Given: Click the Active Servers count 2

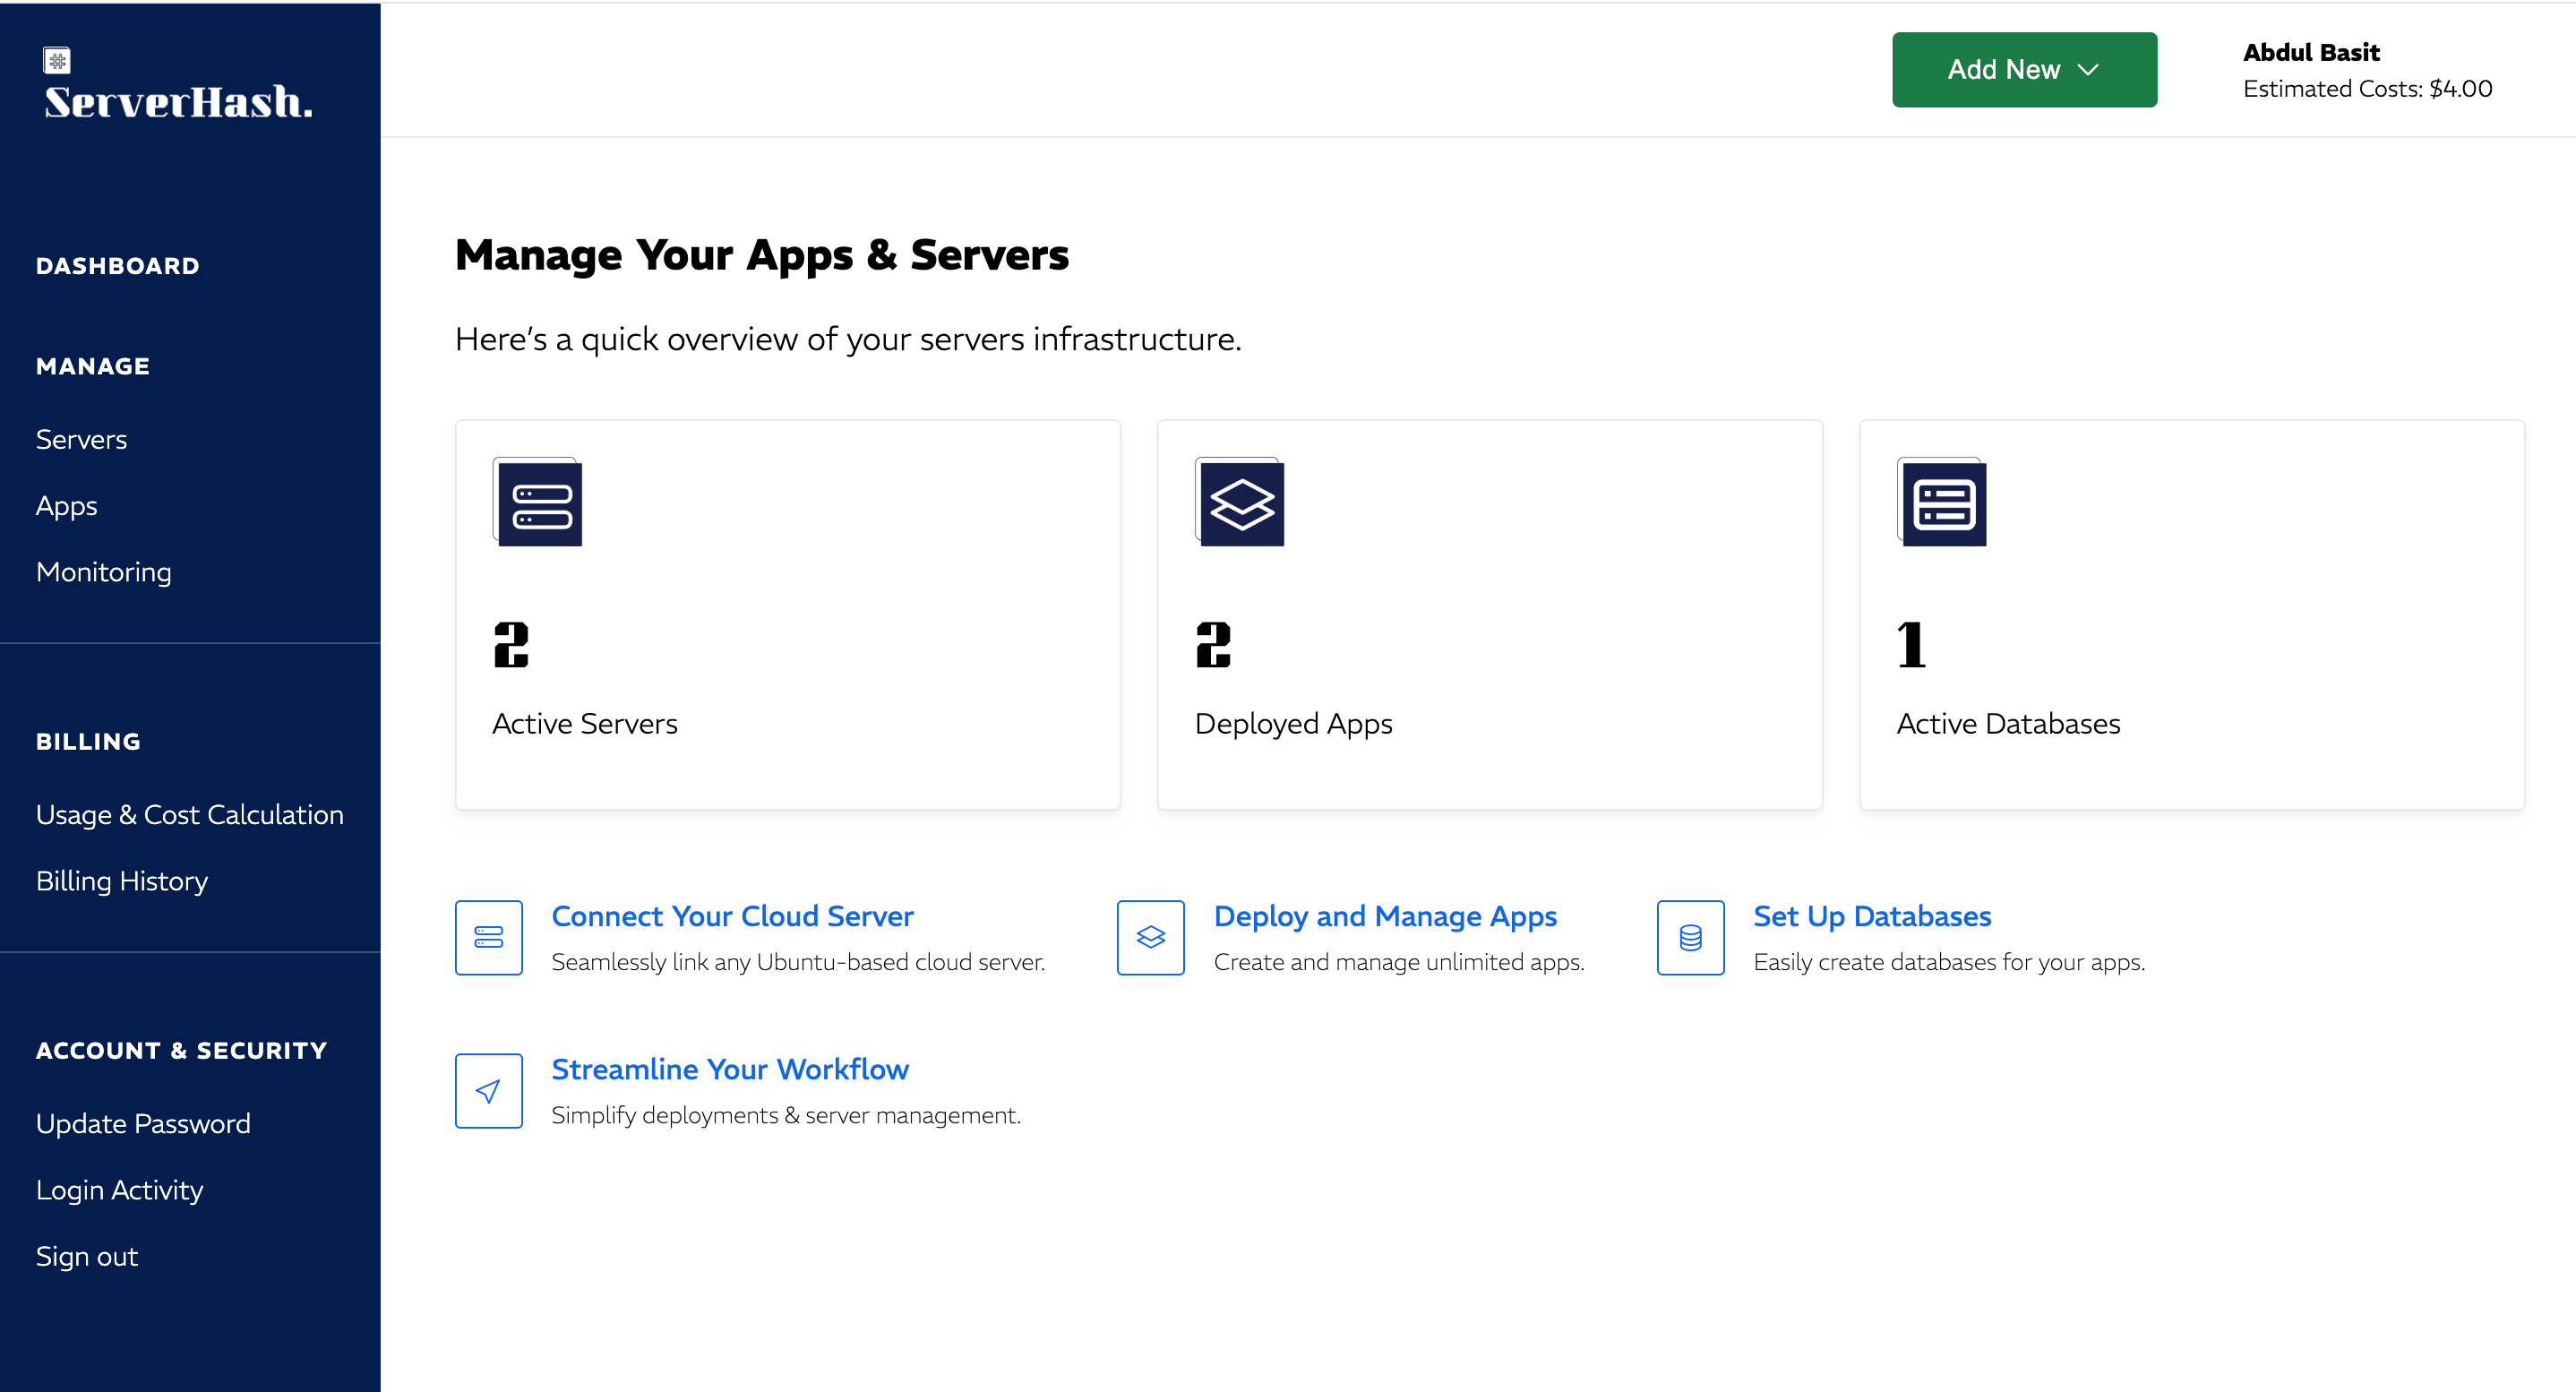Looking at the screenshot, I should click(x=511, y=645).
